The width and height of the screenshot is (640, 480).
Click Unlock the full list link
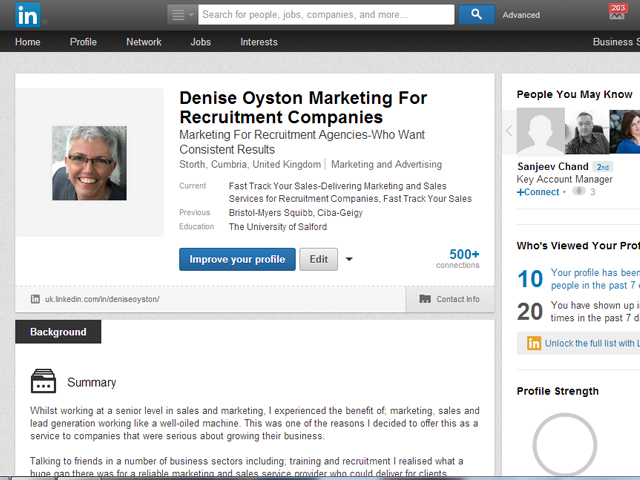click(592, 343)
